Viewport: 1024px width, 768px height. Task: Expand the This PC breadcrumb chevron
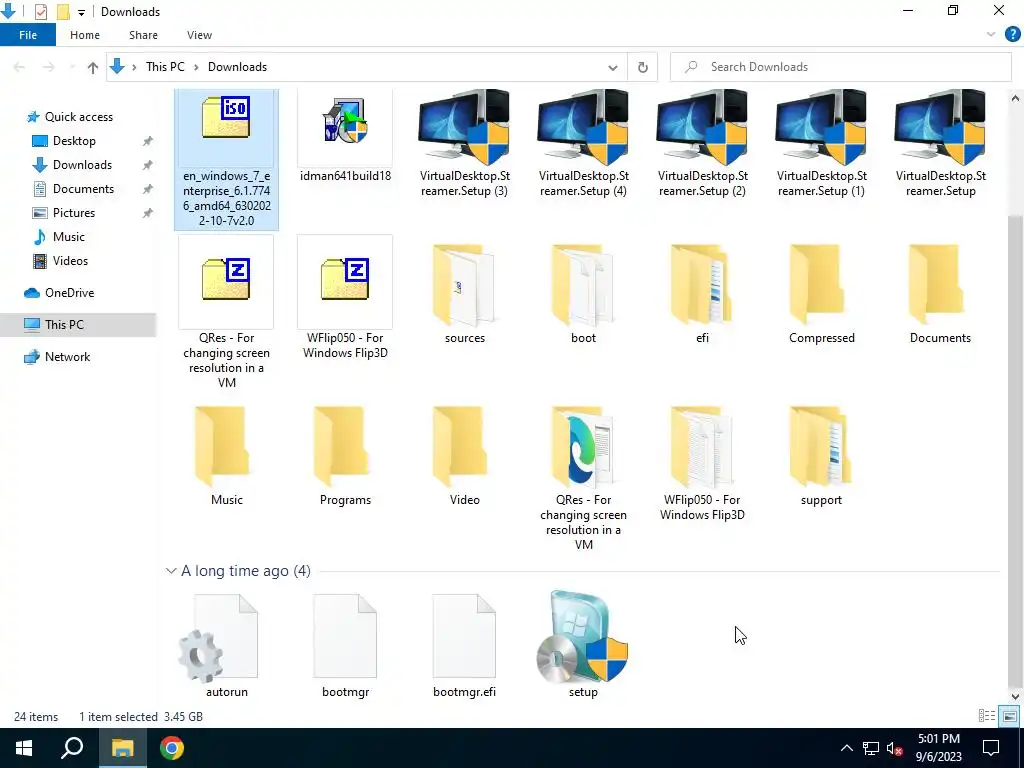[x=196, y=67]
